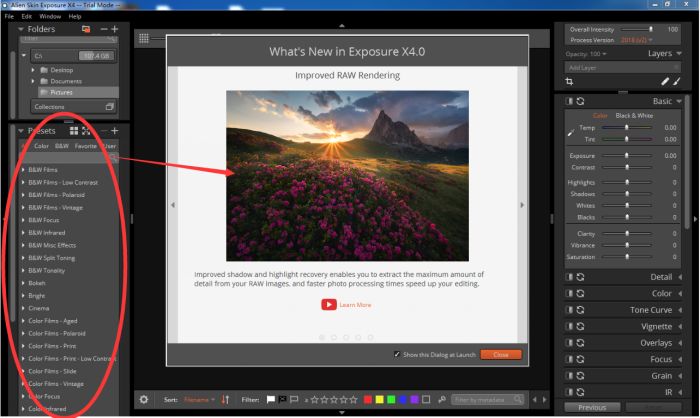This screenshot has width=700, height=418.
Task: Filter by unflagged outline flag
Action: click(294, 400)
